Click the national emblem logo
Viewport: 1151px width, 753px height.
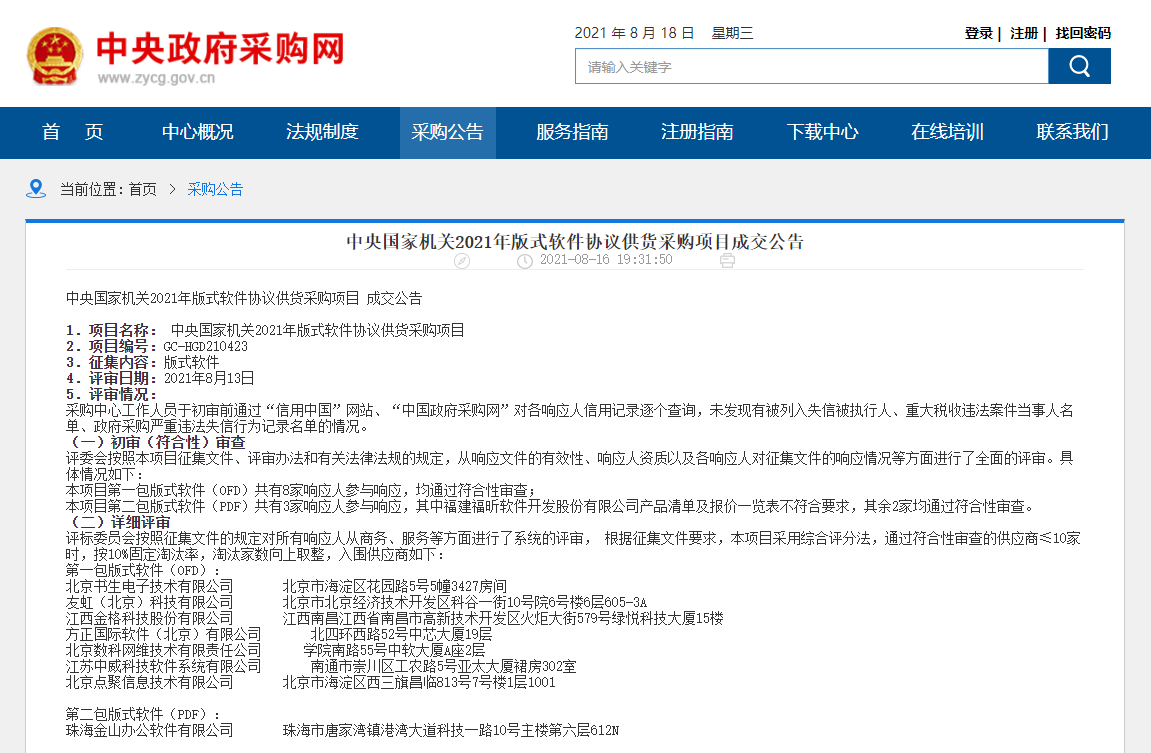[x=56, y=56]
